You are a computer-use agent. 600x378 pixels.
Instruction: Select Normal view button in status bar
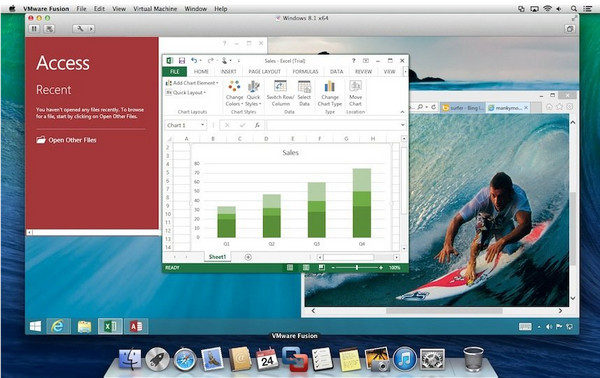pyautogui.click(x=290, y=267)
